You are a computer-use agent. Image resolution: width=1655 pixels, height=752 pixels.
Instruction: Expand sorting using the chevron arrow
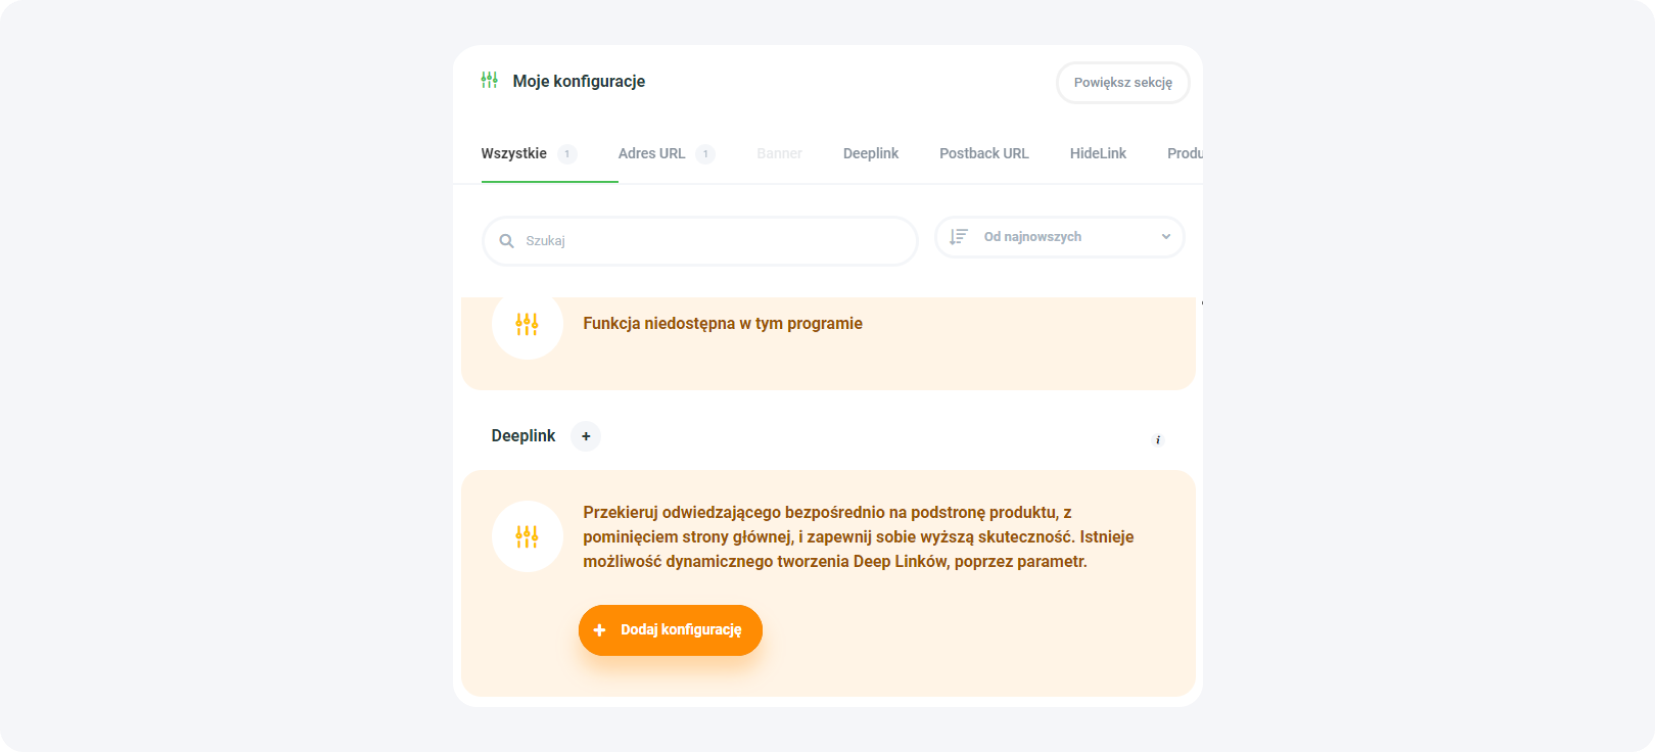(x=1166, y=237)
